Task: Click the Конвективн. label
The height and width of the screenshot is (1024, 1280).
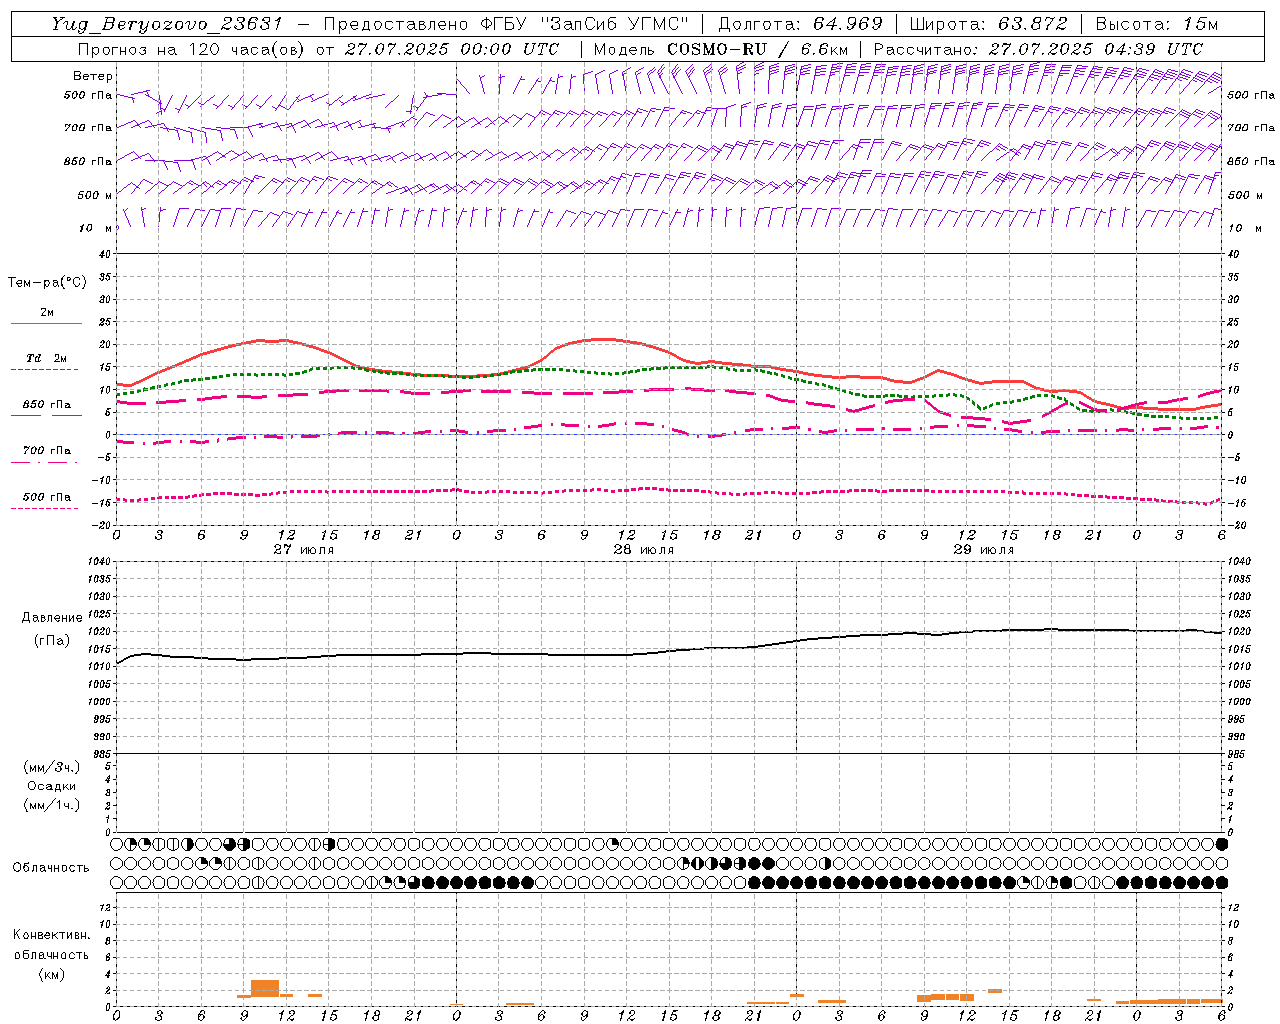Action: pyautogui.click(x=52, y=935)
